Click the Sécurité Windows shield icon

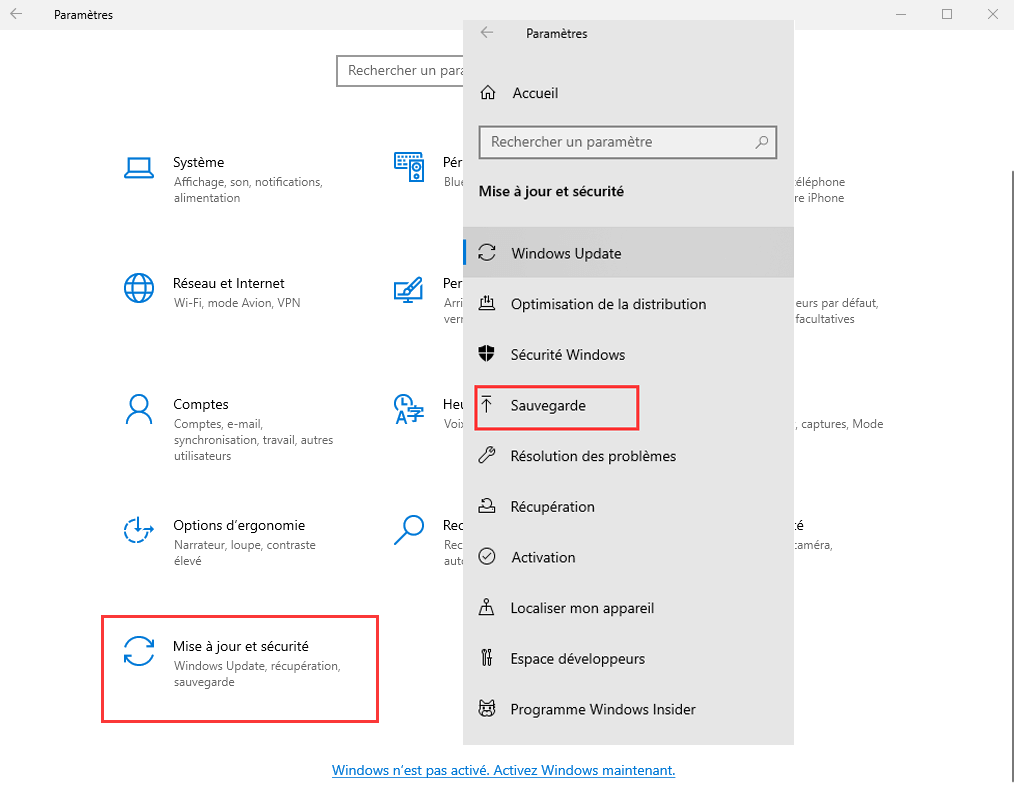click(x=487, y=354)
